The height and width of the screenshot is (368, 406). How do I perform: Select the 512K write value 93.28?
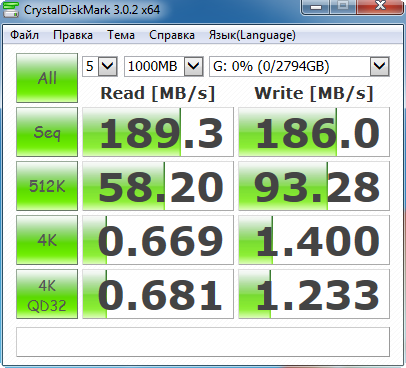[x=314, y=186]
